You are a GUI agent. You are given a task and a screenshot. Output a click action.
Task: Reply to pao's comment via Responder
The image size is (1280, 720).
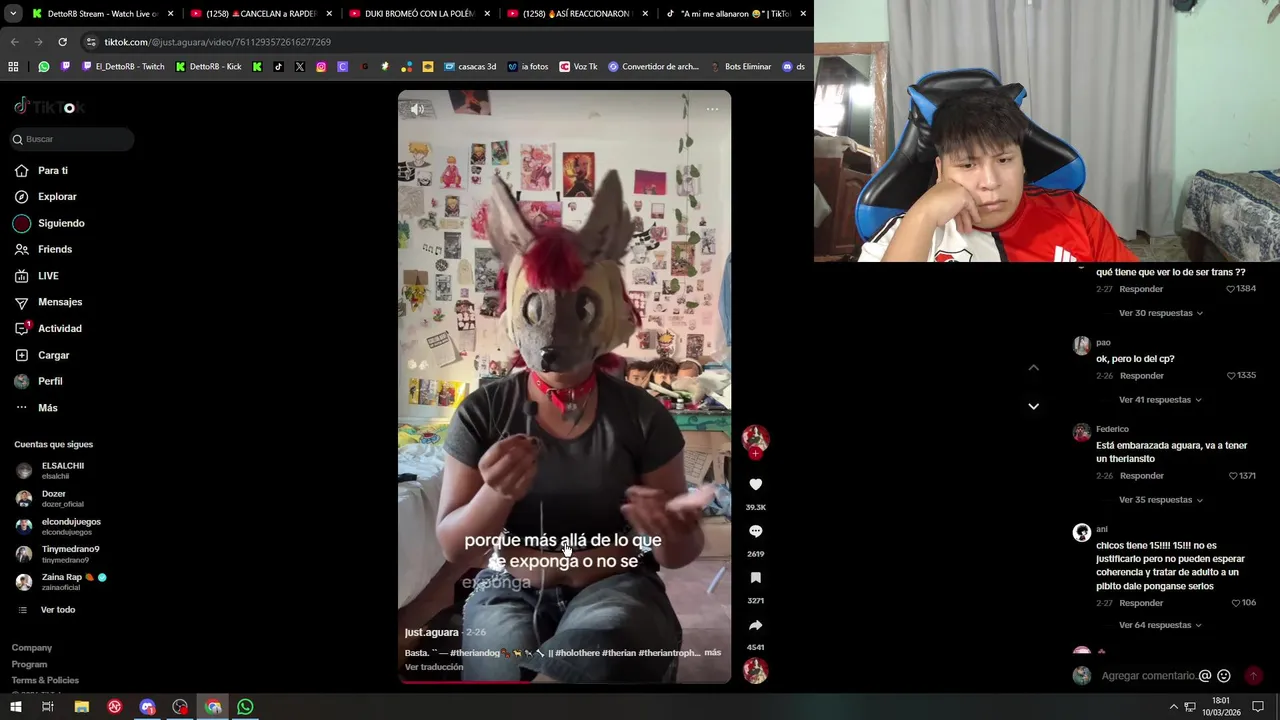click(1141, 376)
